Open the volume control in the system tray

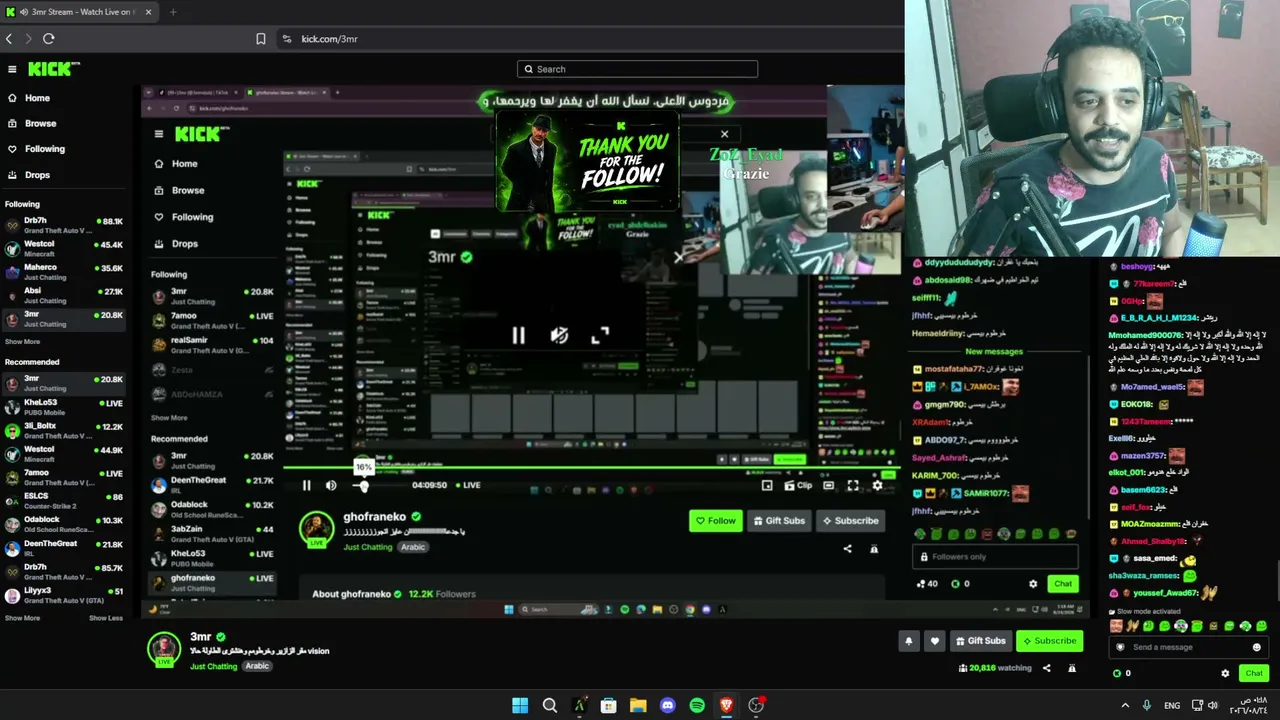point(1213,705)
